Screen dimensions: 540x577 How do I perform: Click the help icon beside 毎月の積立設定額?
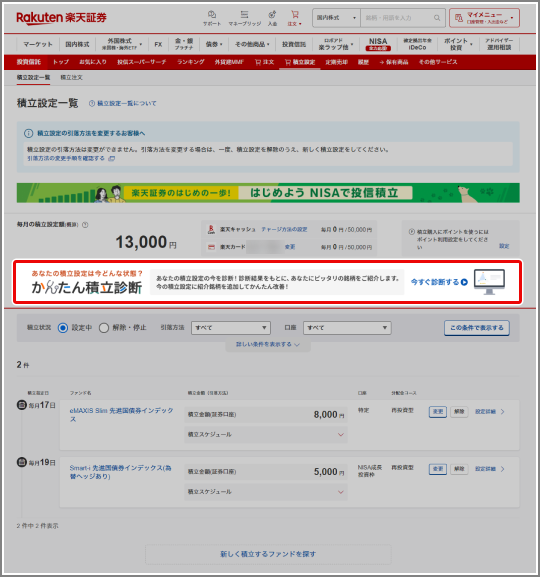[x=85, y=224]
